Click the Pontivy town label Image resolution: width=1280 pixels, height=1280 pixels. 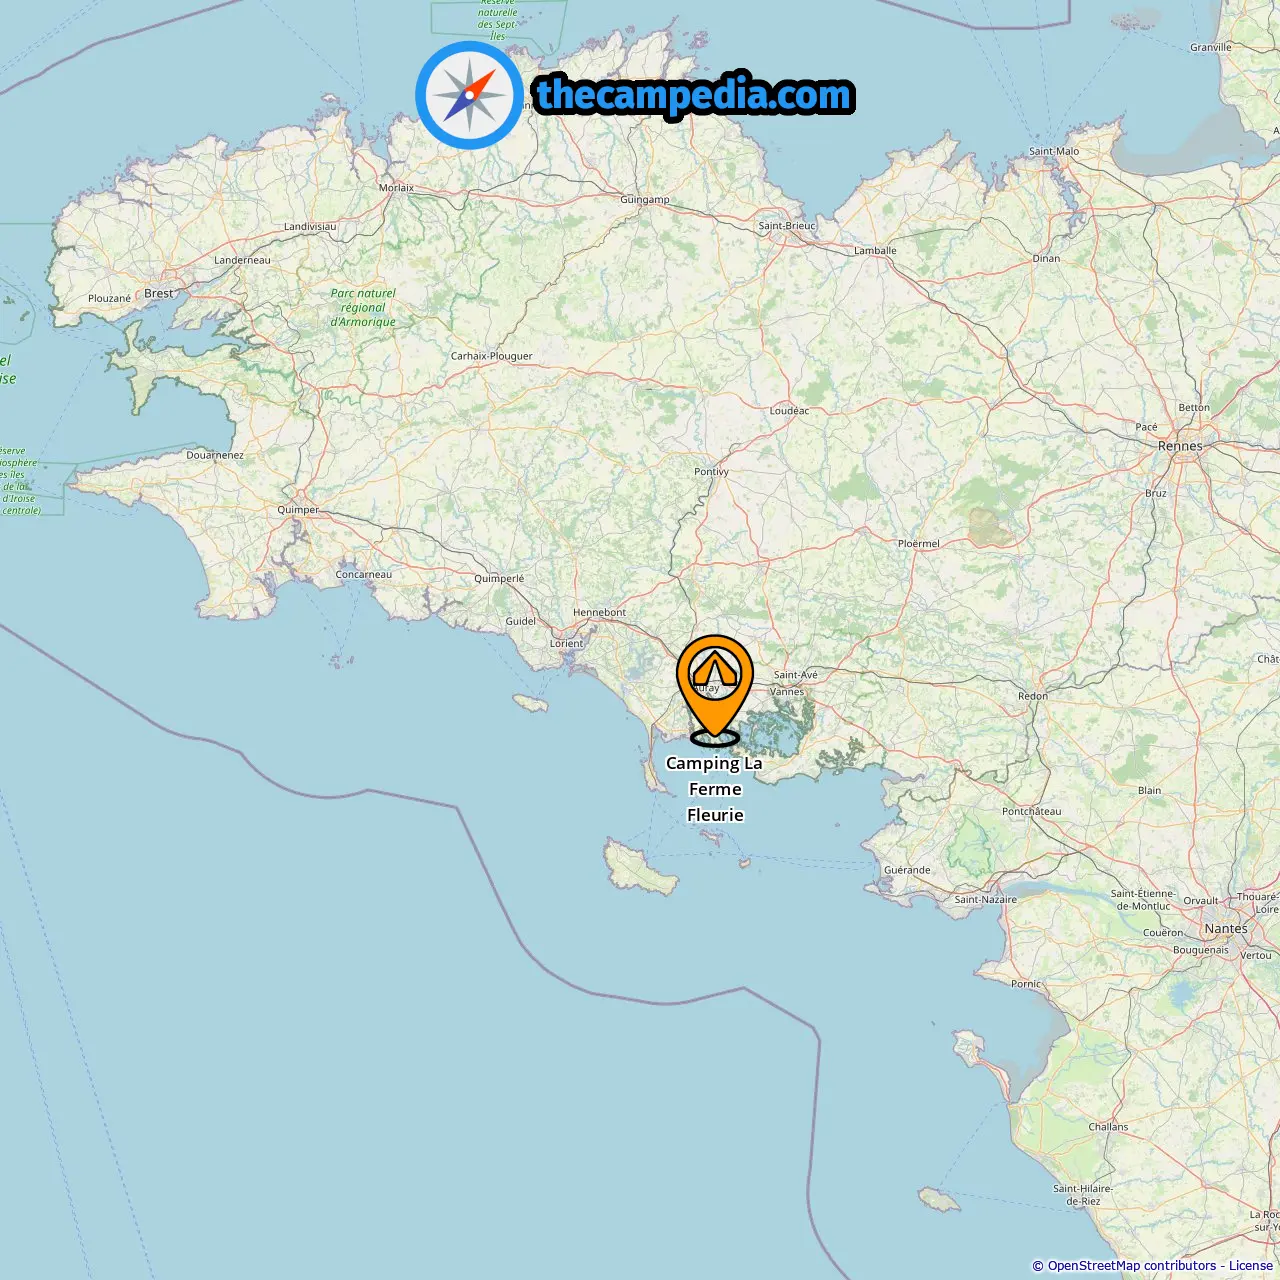click(x=712, y=471)
